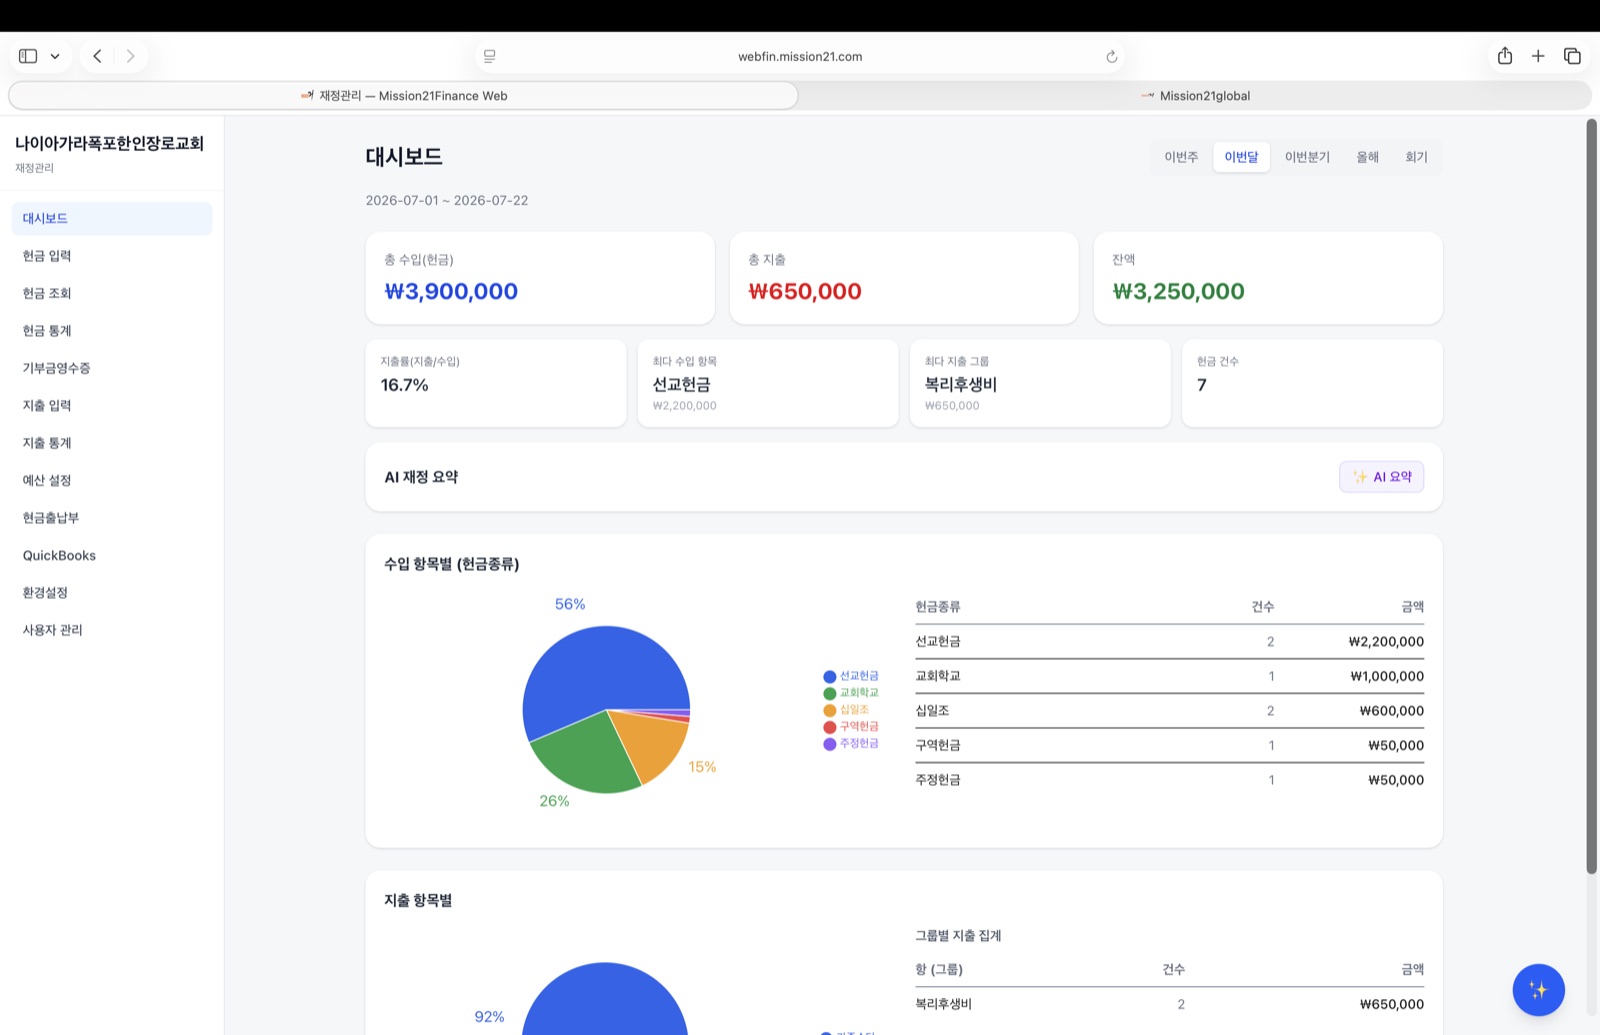
Task: Open 환경설정 in the sidebar
Action: pos(112,592)
